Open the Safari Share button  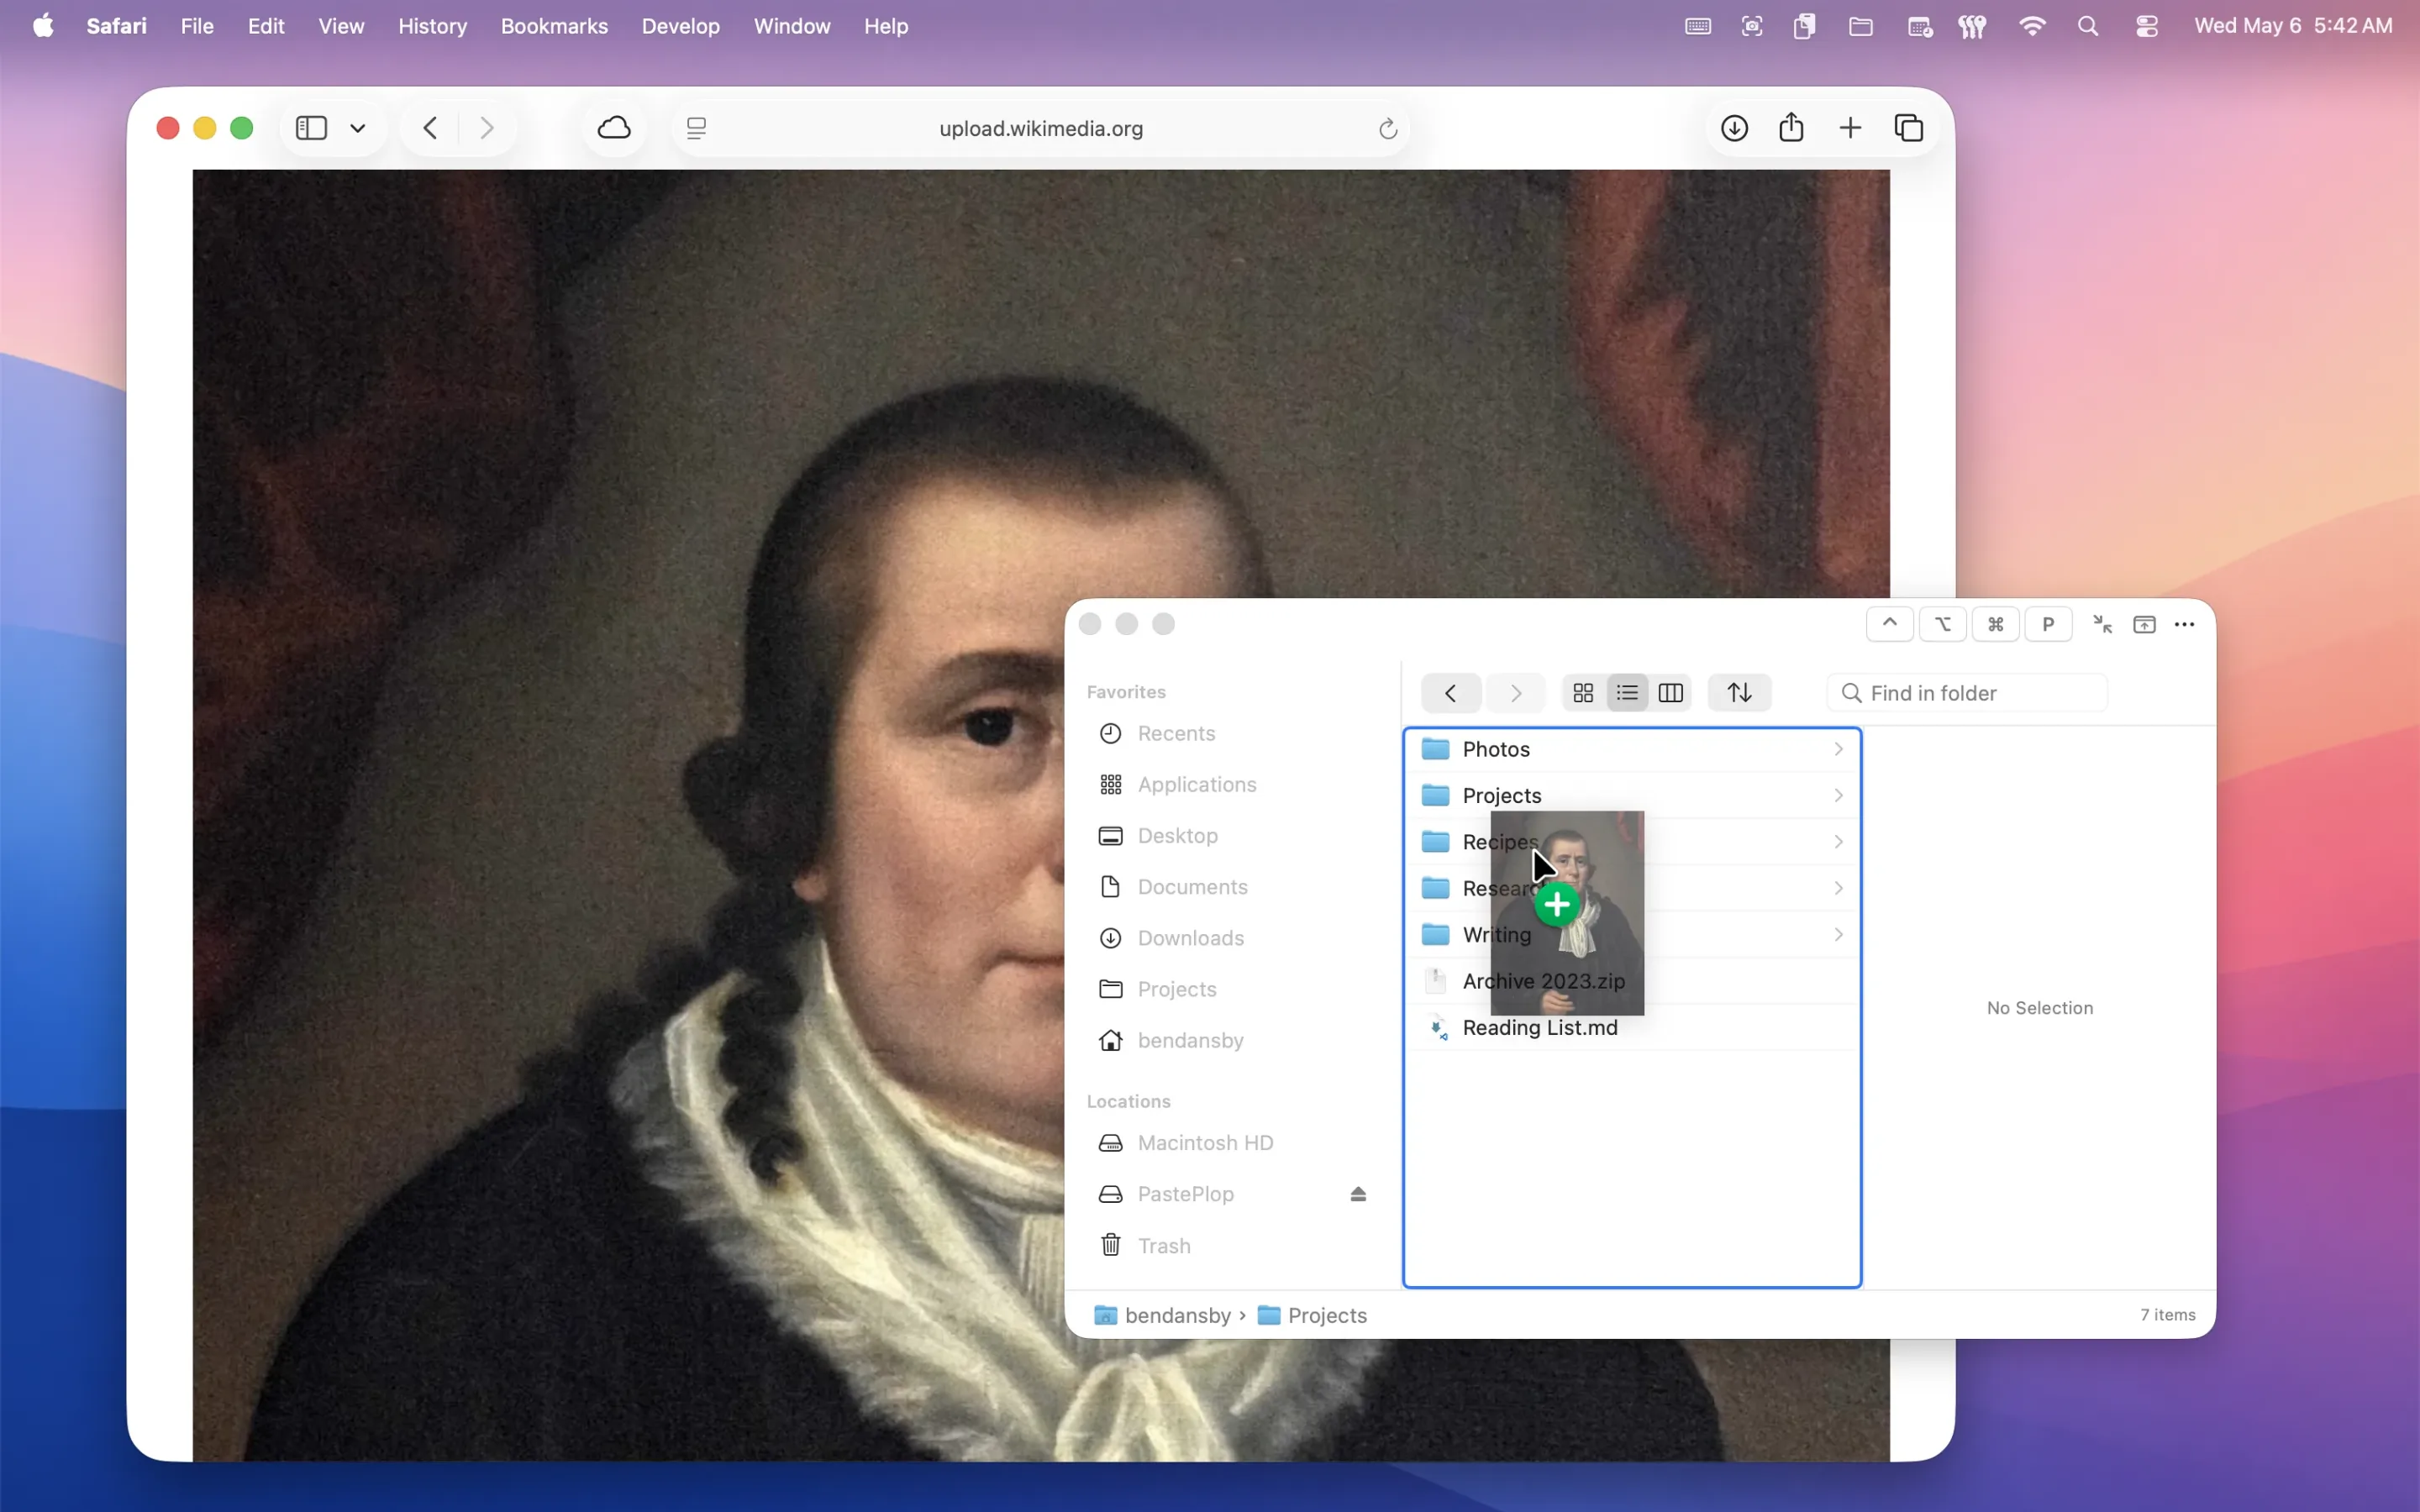(x=1791, y=128)
